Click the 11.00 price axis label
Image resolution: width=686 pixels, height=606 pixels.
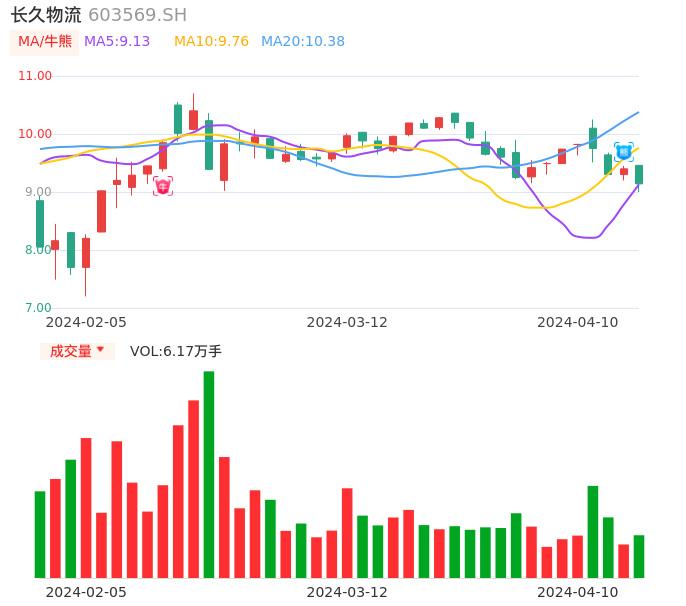[x=35, y=76]
